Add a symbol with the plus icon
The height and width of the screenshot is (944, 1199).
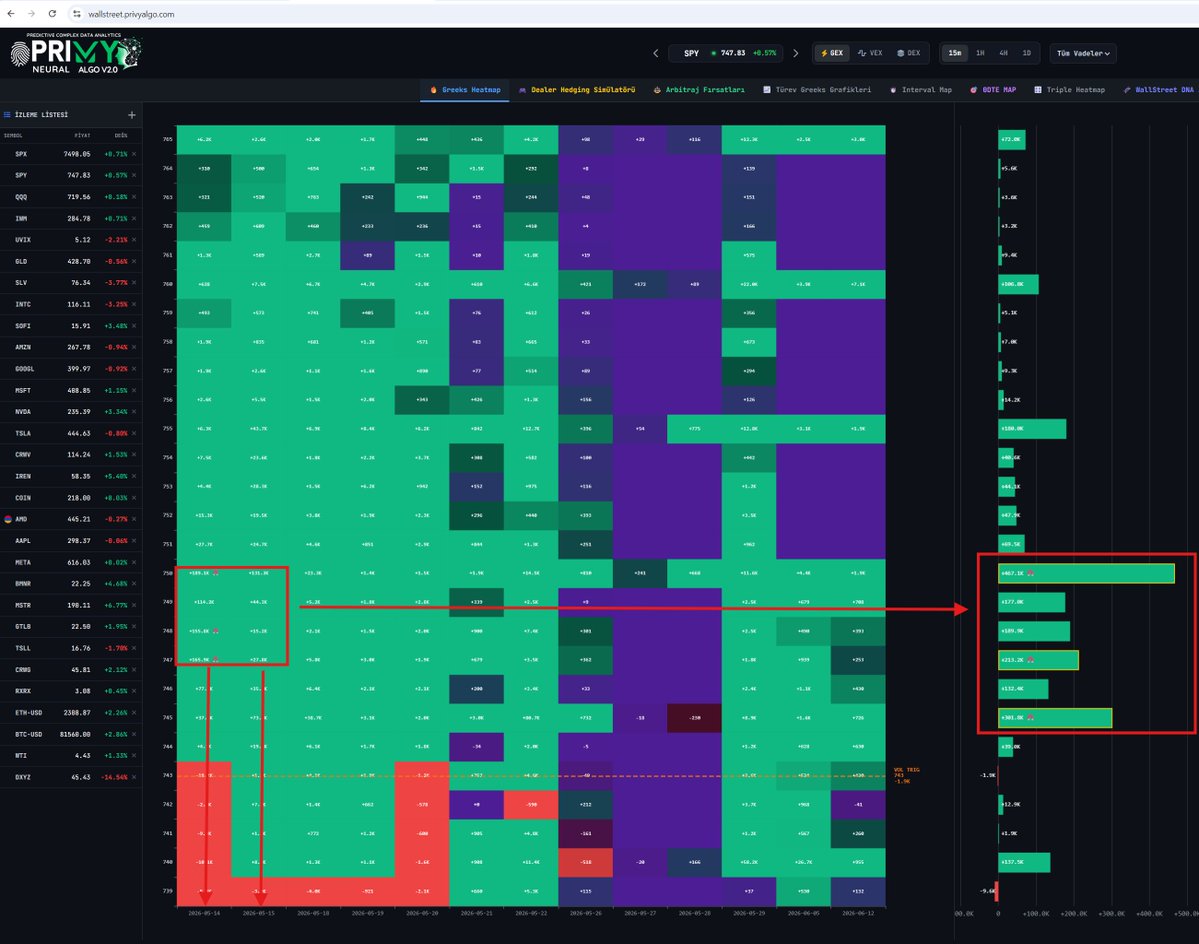coord(132,115)
